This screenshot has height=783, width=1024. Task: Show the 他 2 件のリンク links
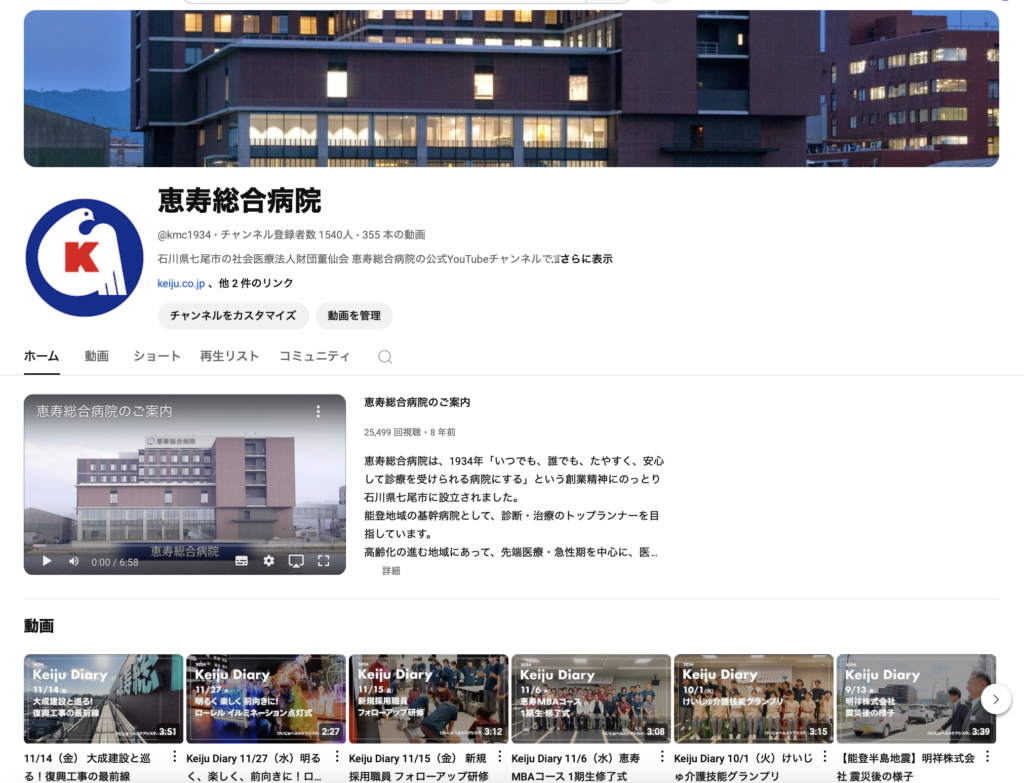pyautogui.click(x=255, y=283)
